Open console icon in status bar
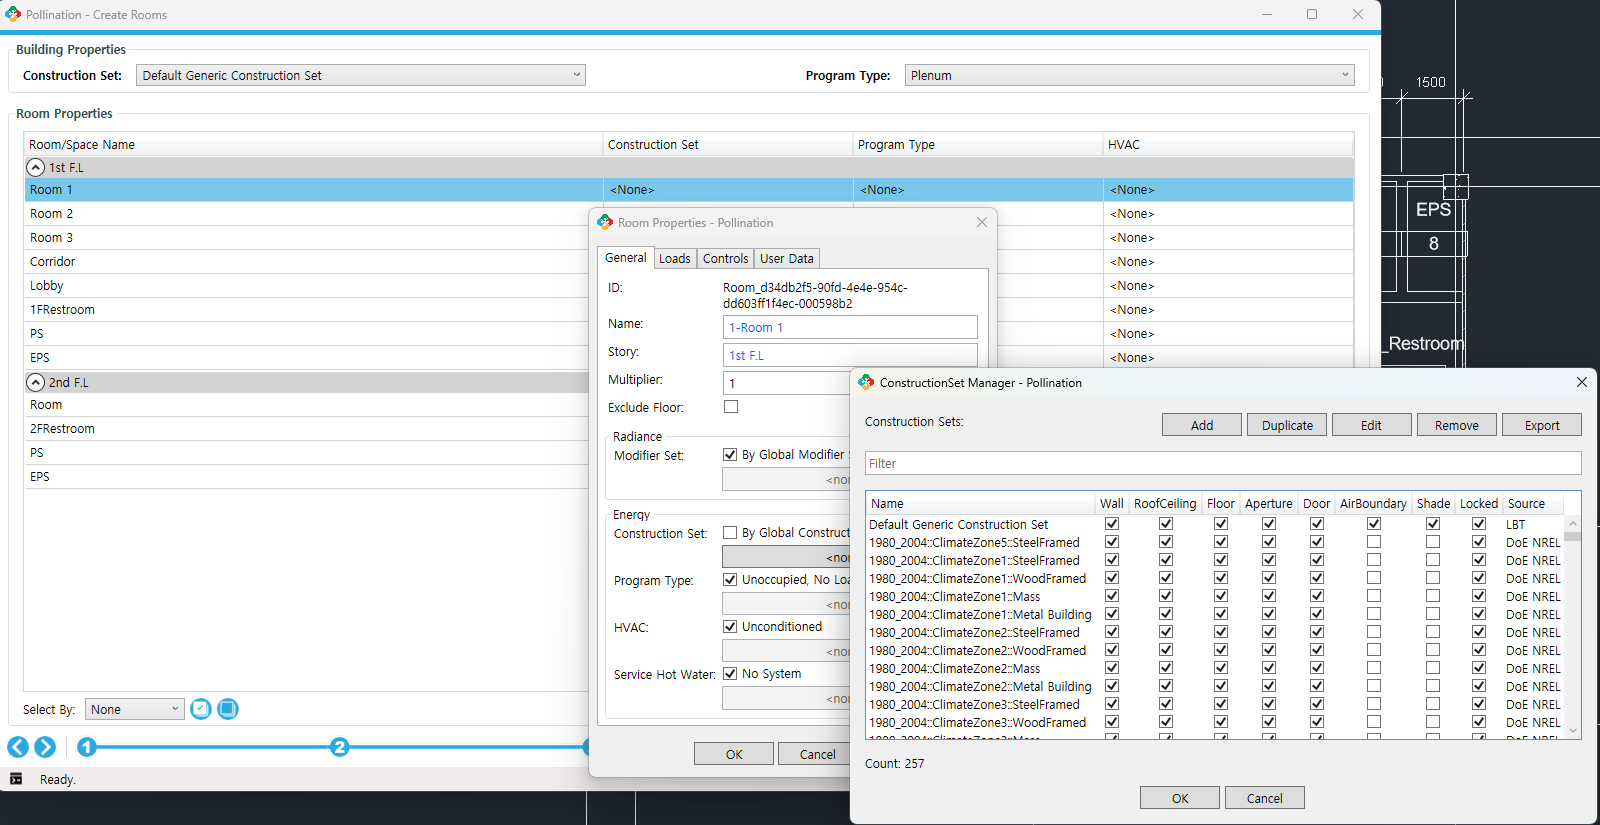Viewport: 1600px width, 825px height. pyautogui.click(x=16, y=779)
